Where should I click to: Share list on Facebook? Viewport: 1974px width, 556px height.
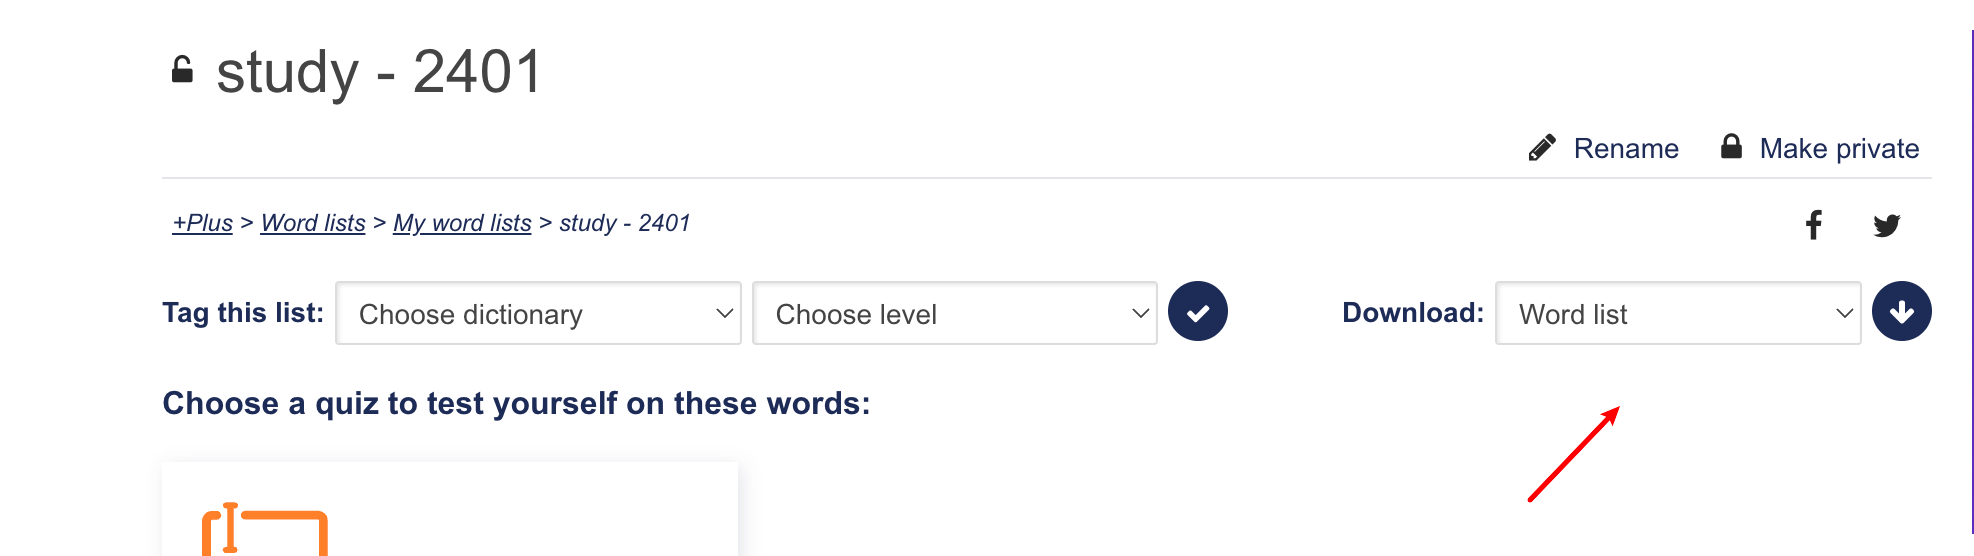pos(1813,225)
